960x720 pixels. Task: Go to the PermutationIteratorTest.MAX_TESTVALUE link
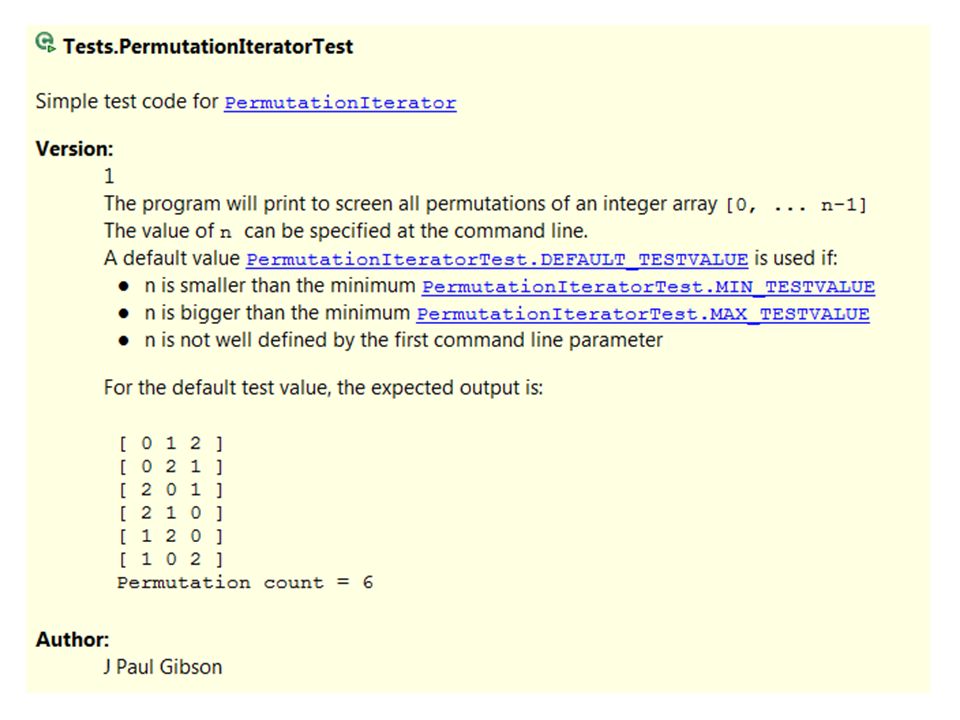pos(643,313)
